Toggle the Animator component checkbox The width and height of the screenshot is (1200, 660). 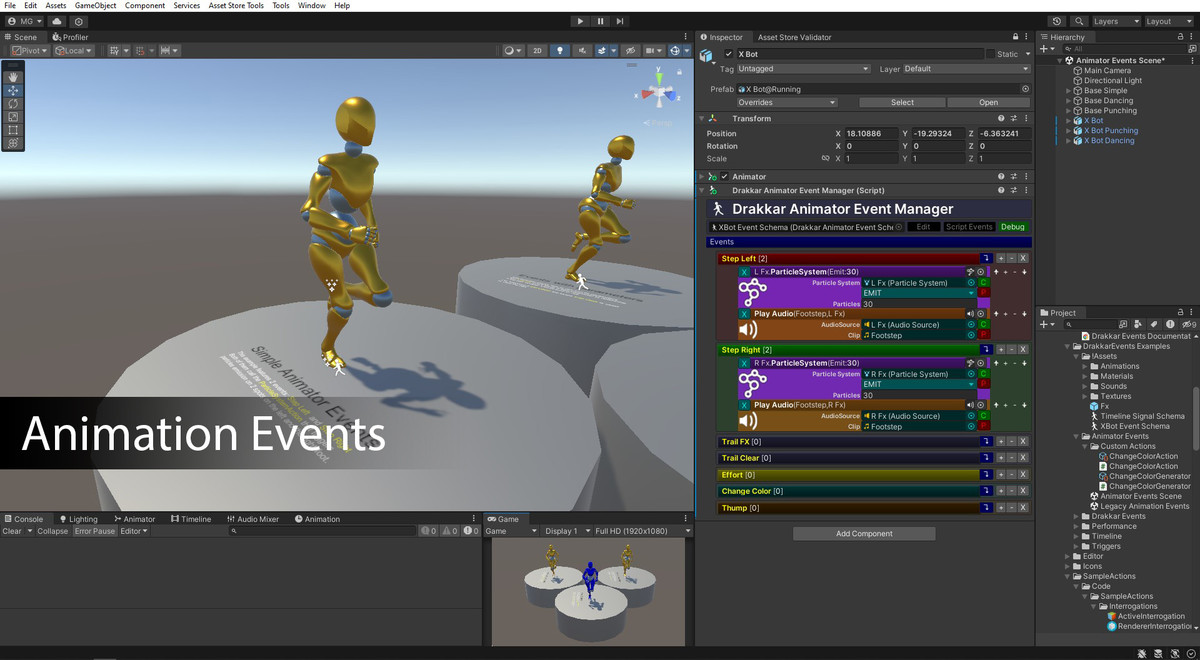725,177
